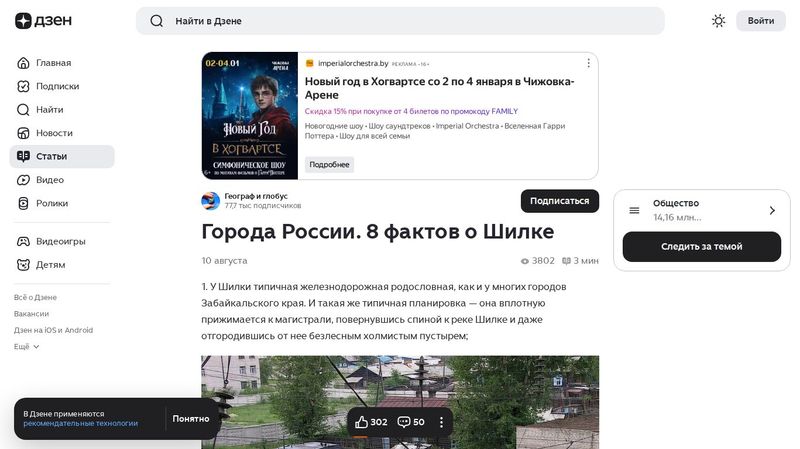
Task: Open the Hogwarts ad poster thumbnail
Action: tap(250, 116)
